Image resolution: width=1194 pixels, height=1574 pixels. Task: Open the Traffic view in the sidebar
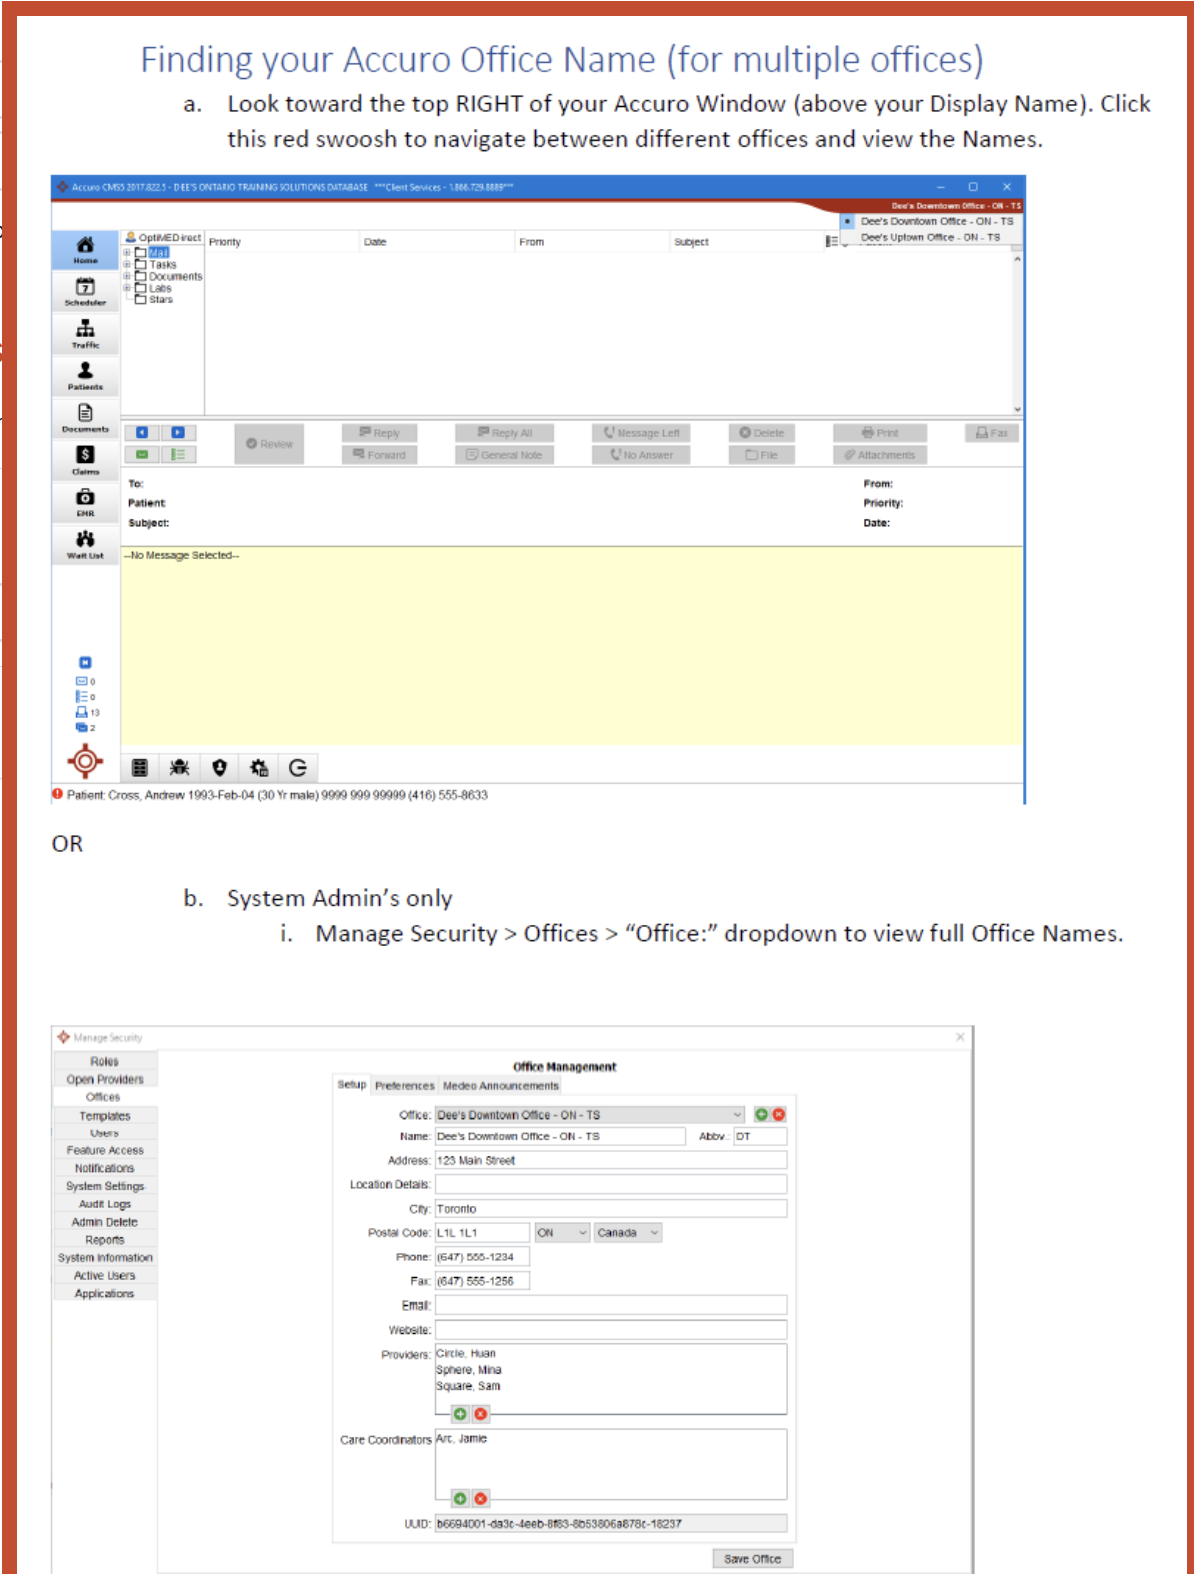(x=86, y=334)
